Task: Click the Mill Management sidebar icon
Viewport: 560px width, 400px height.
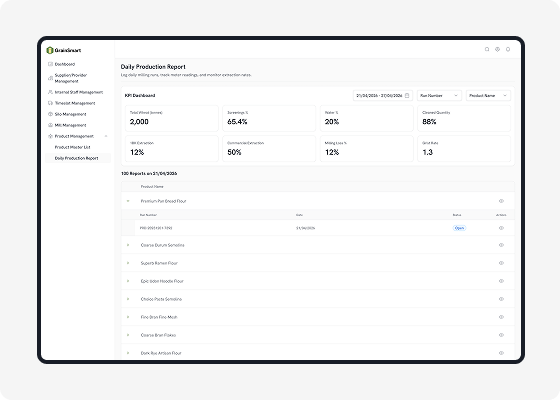Action: (50, 125)
